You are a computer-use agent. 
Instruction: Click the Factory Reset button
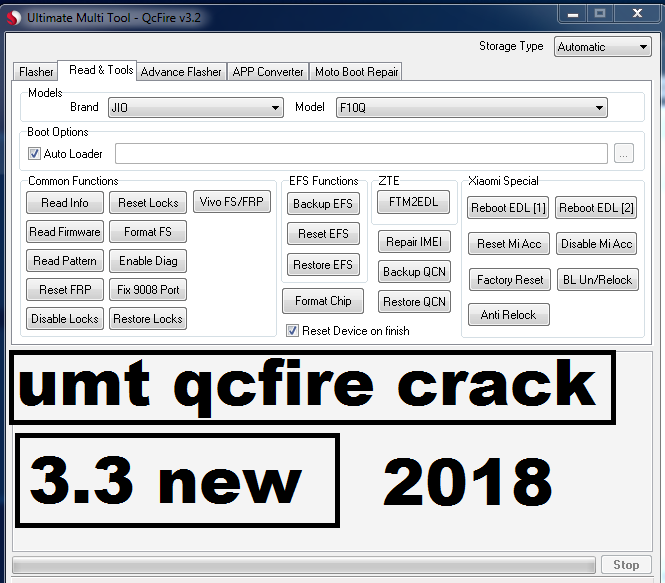pyautogui.click(x=510, y=280)
